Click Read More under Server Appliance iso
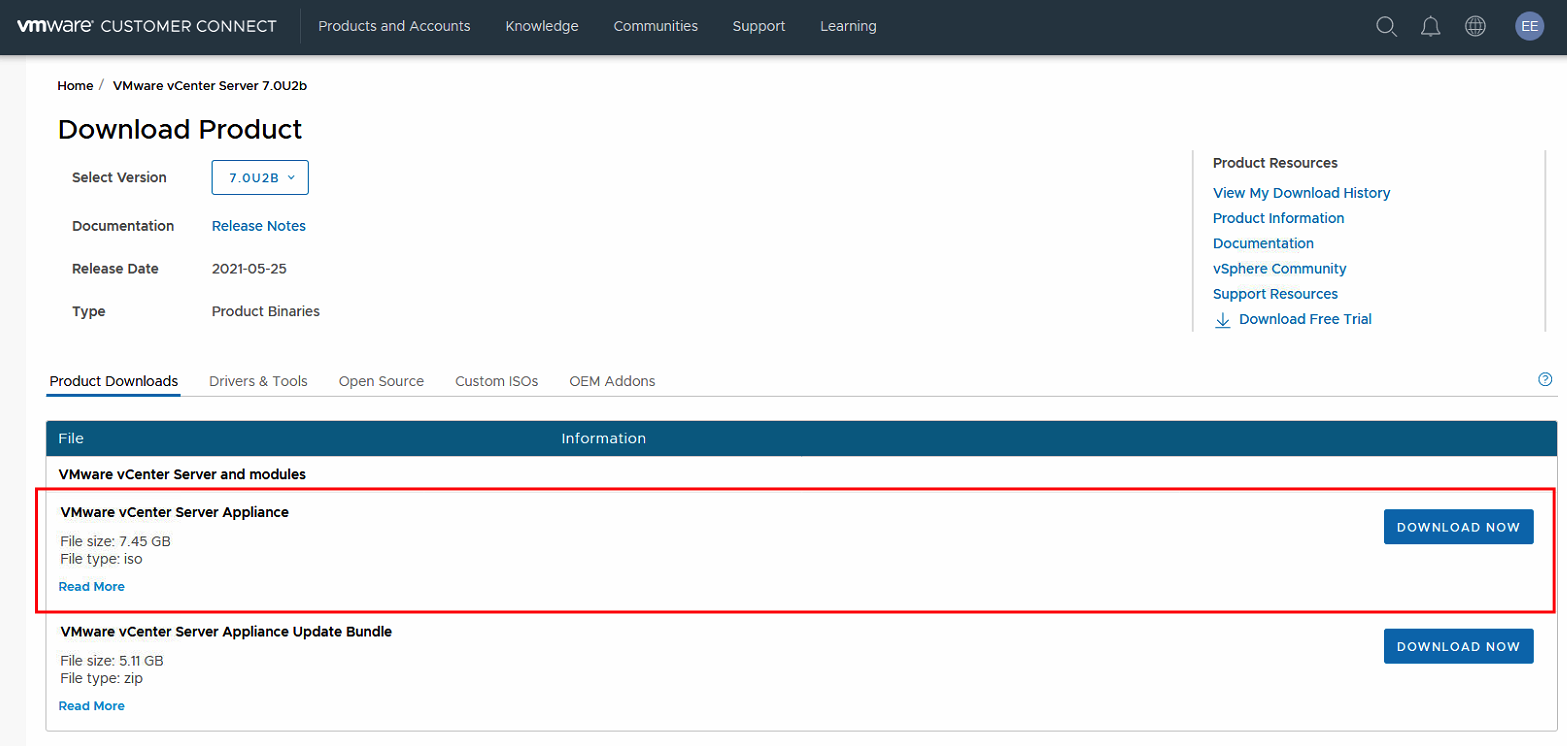Image resolution: width=1567 pixels, height=746 pixels. pos(92,587)
